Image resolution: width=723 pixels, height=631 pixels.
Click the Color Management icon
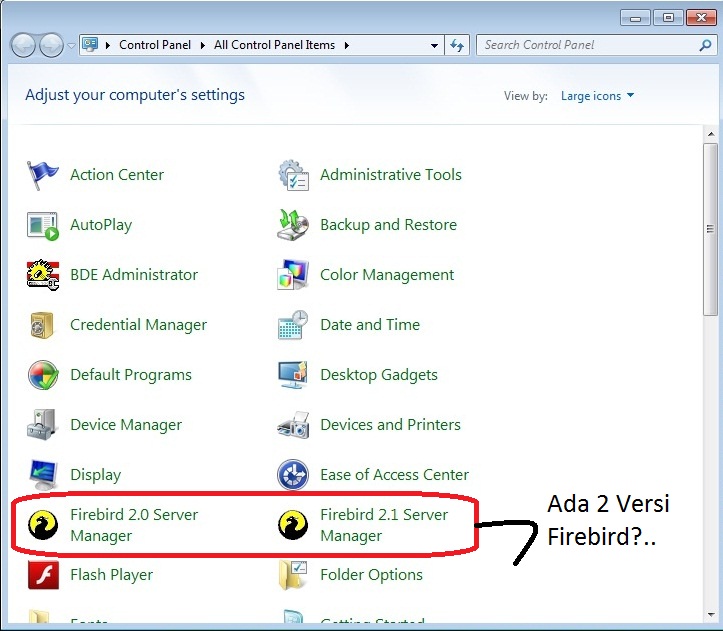coord(293,275)
